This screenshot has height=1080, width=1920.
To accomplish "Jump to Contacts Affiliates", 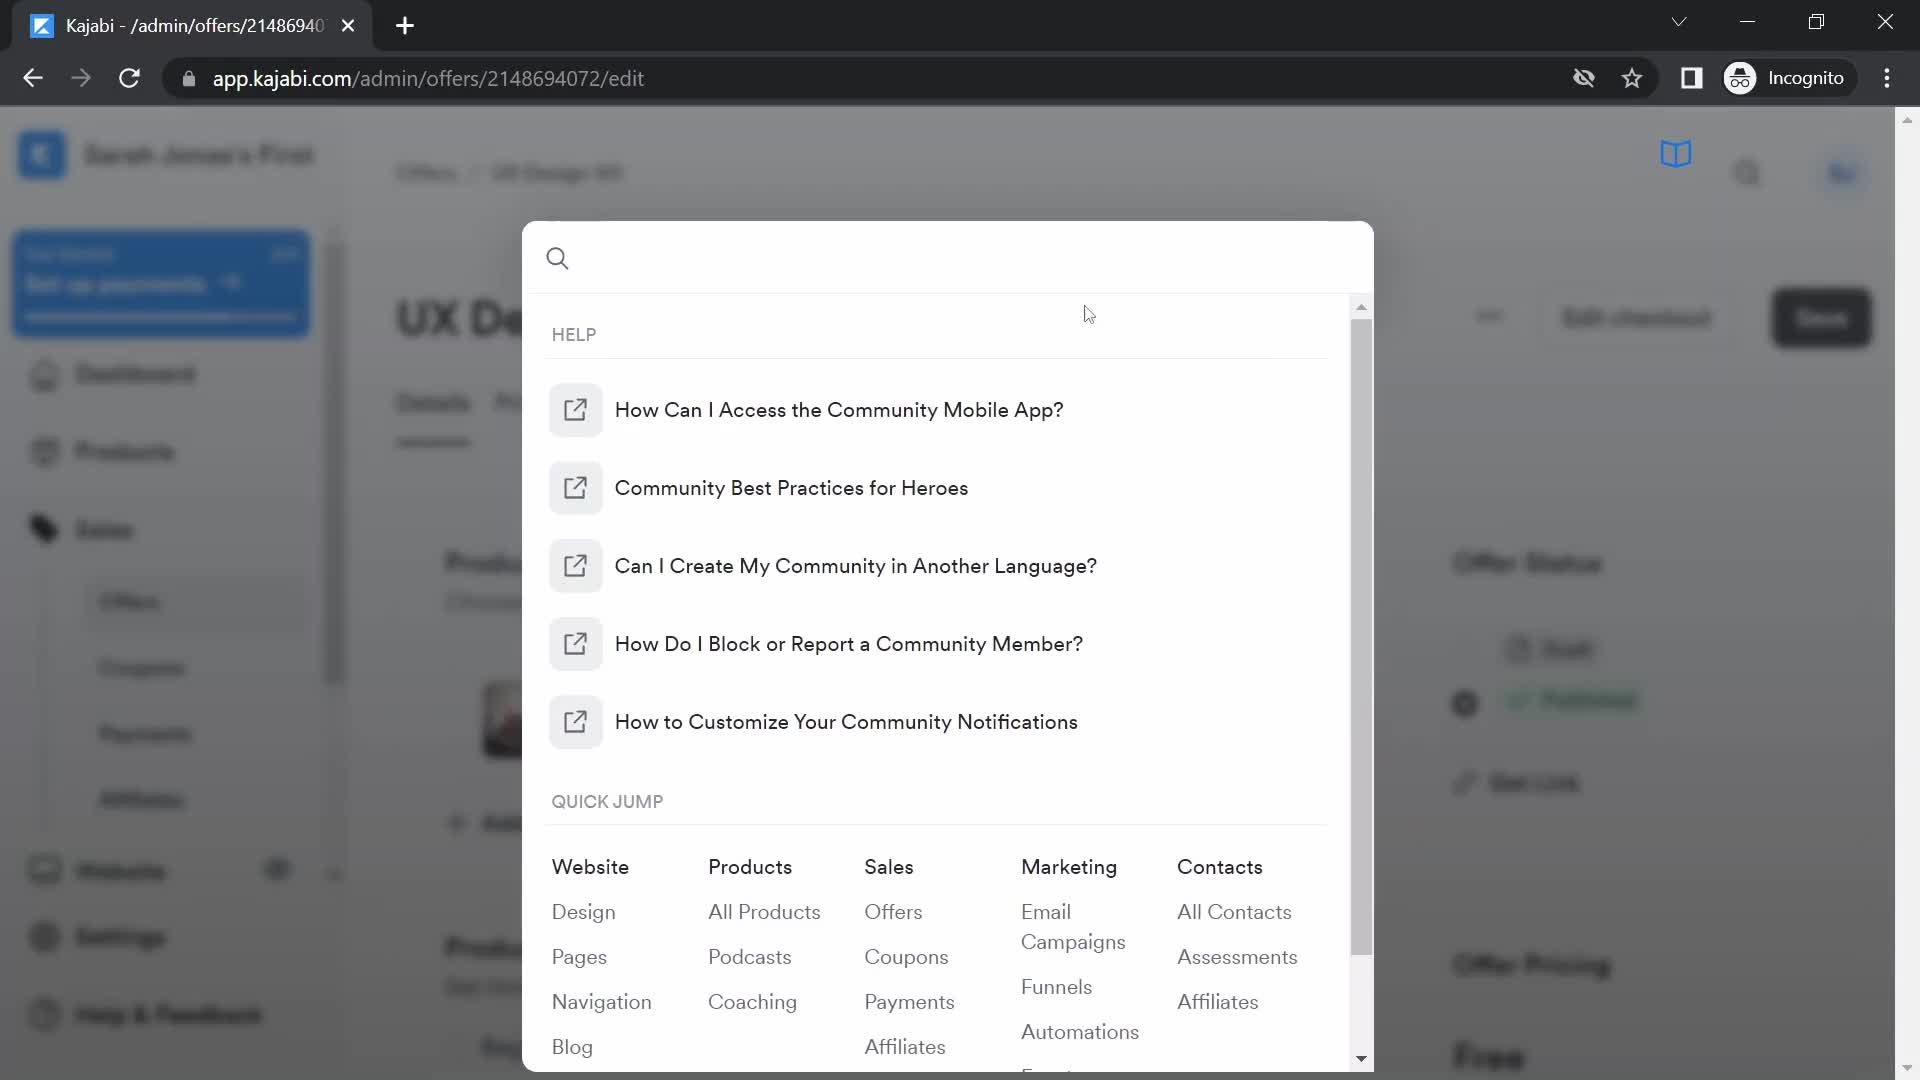I will click(1218, 1002).
